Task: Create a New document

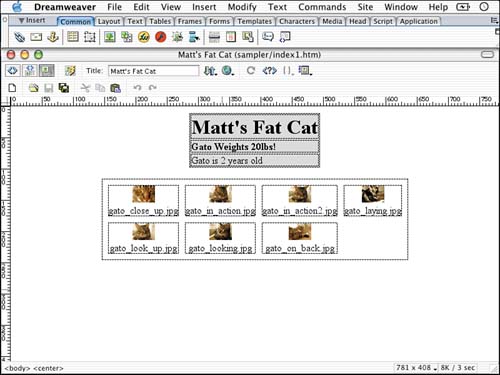Action: coord(12,88)
